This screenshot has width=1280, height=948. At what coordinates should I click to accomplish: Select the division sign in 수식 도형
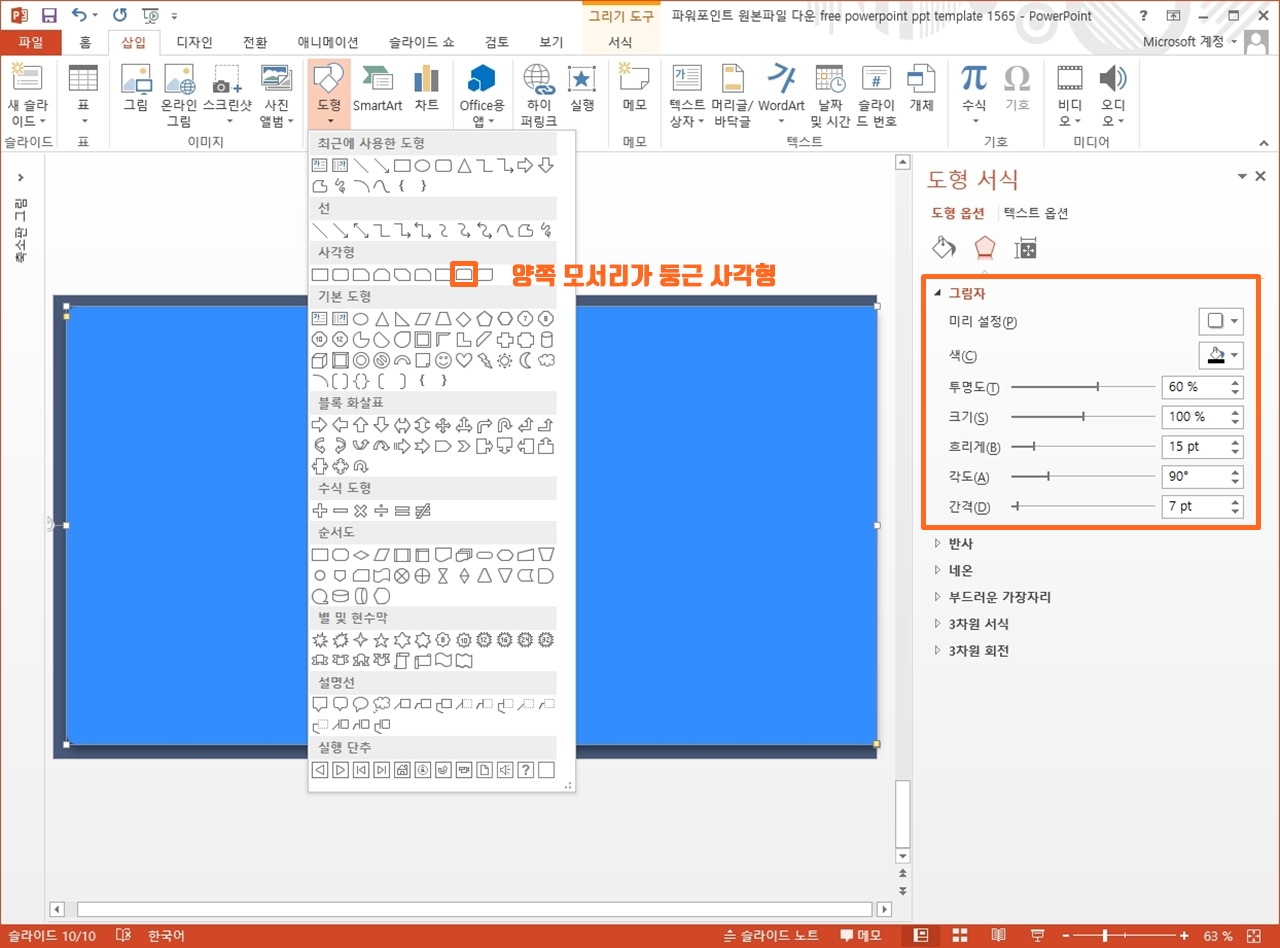[381, 510]
